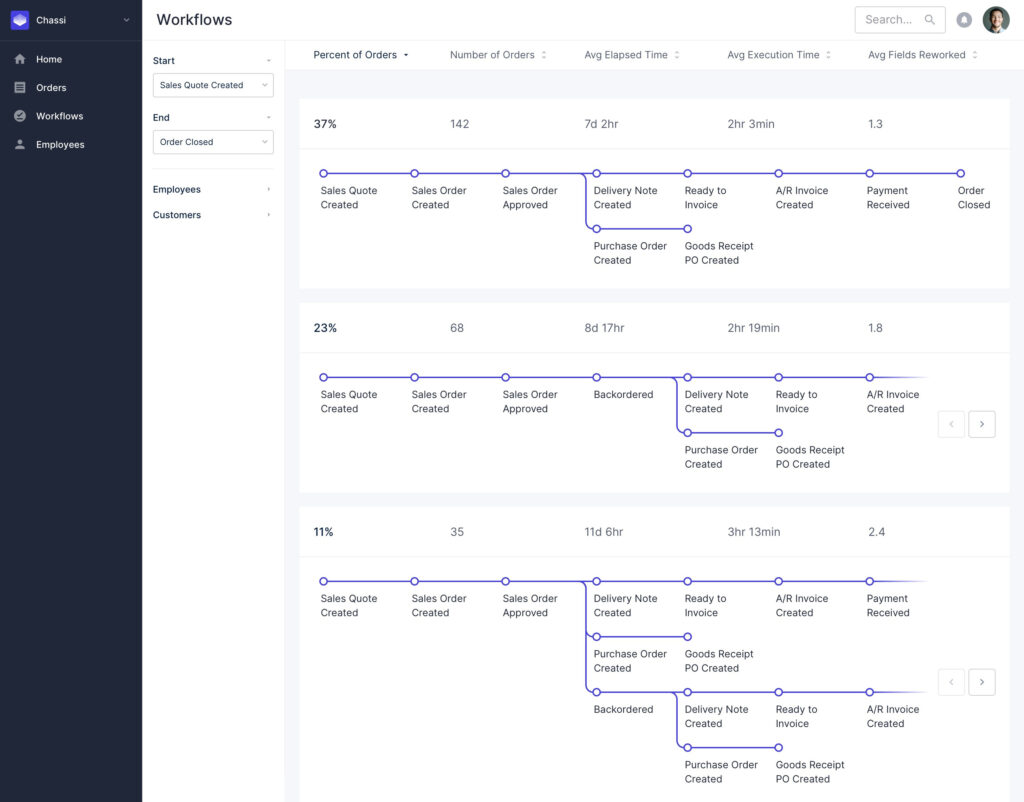This screenshot has height=802, width=1024.
Task: Select Delivery Note Created node in 23% workflow
Action: (x=688, y=377)
